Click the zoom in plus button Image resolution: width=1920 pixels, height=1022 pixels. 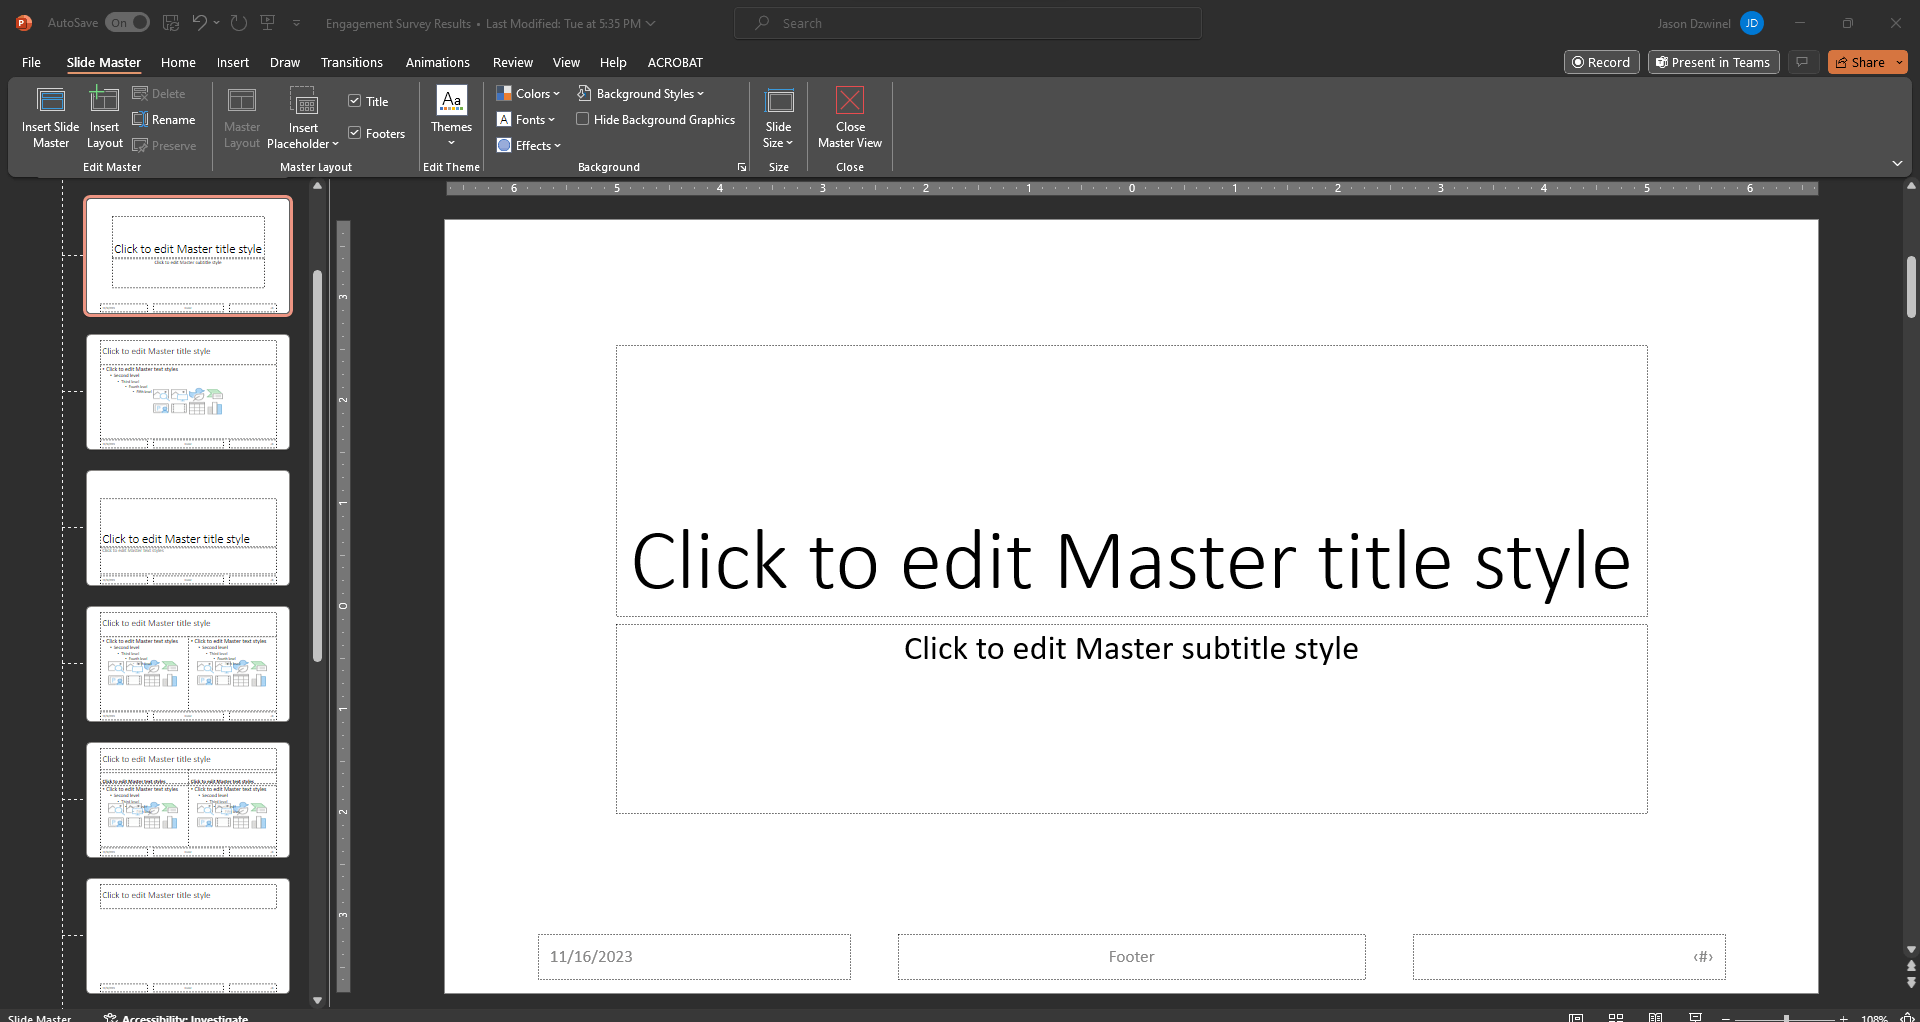tap(1844, 1018)
